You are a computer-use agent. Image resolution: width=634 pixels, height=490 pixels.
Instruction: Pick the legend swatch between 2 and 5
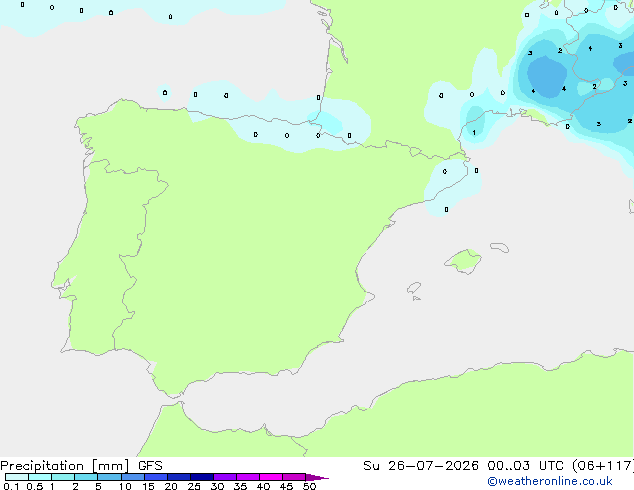[x=86, y=477]
